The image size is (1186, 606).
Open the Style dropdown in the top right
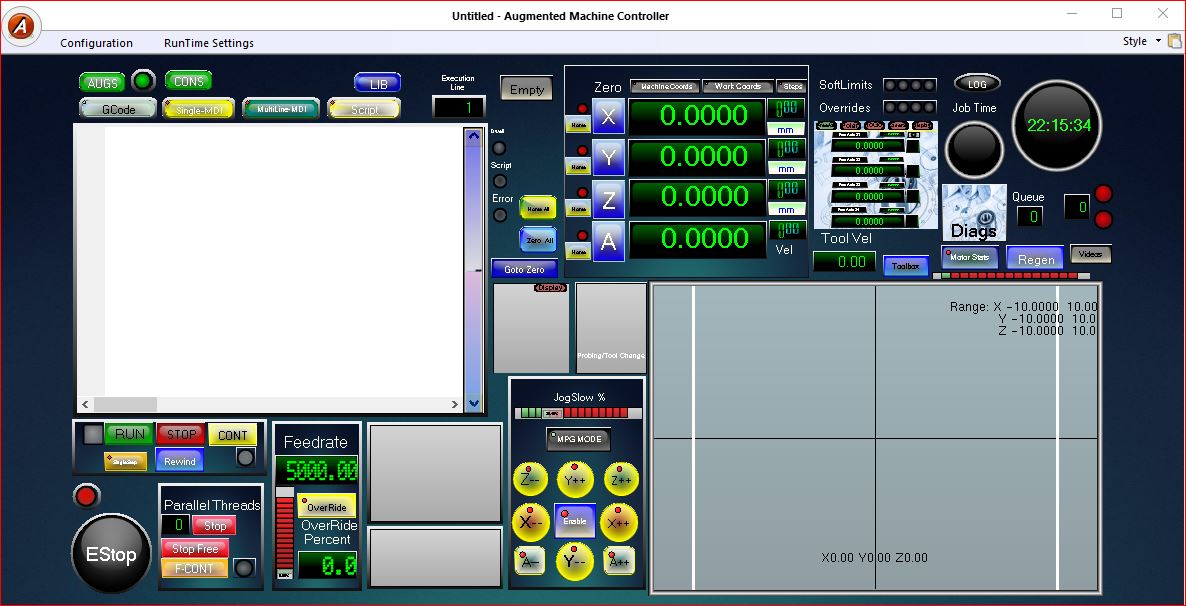tap(1140, 41)
